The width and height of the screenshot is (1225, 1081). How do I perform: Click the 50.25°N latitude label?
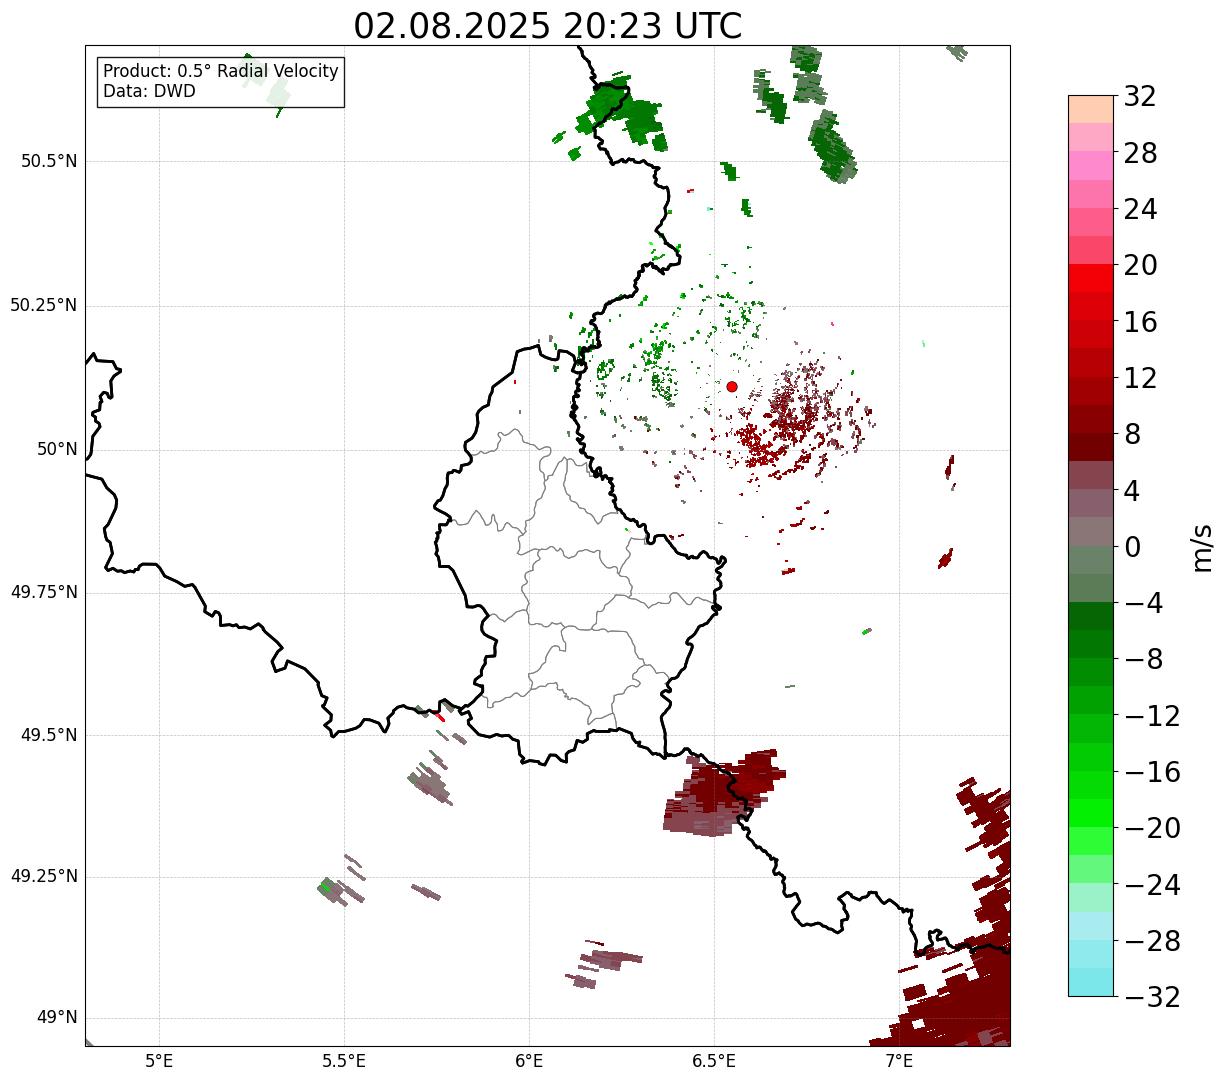(x=44, y=305)
